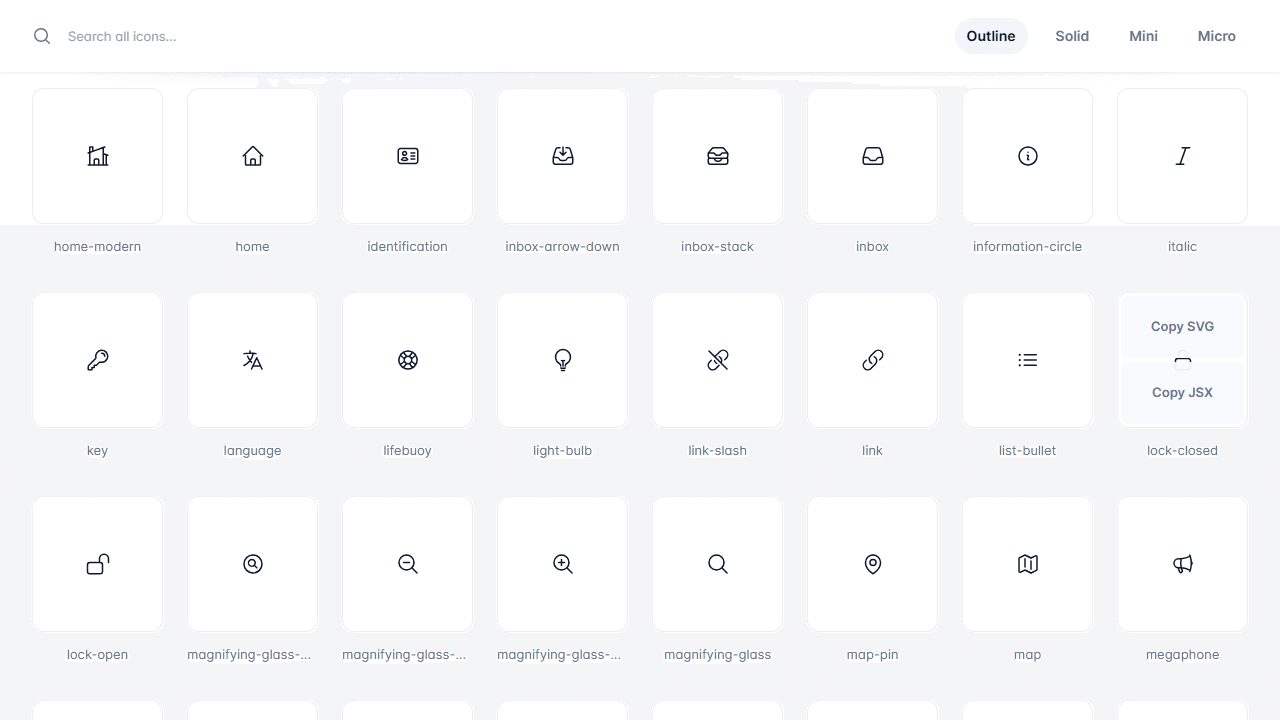This screenshot has height=720, width=1280.
Task: Click the light-bulb icon
Action: (x=562, y=360)
